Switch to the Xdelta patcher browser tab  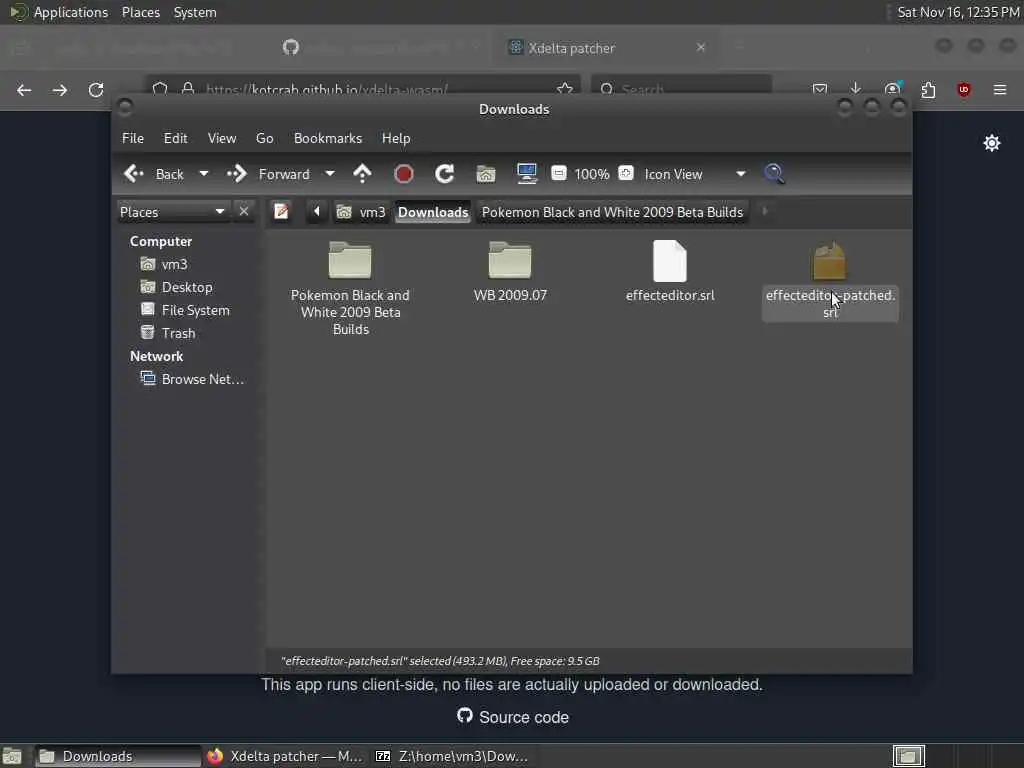click(x=606, y=48)
